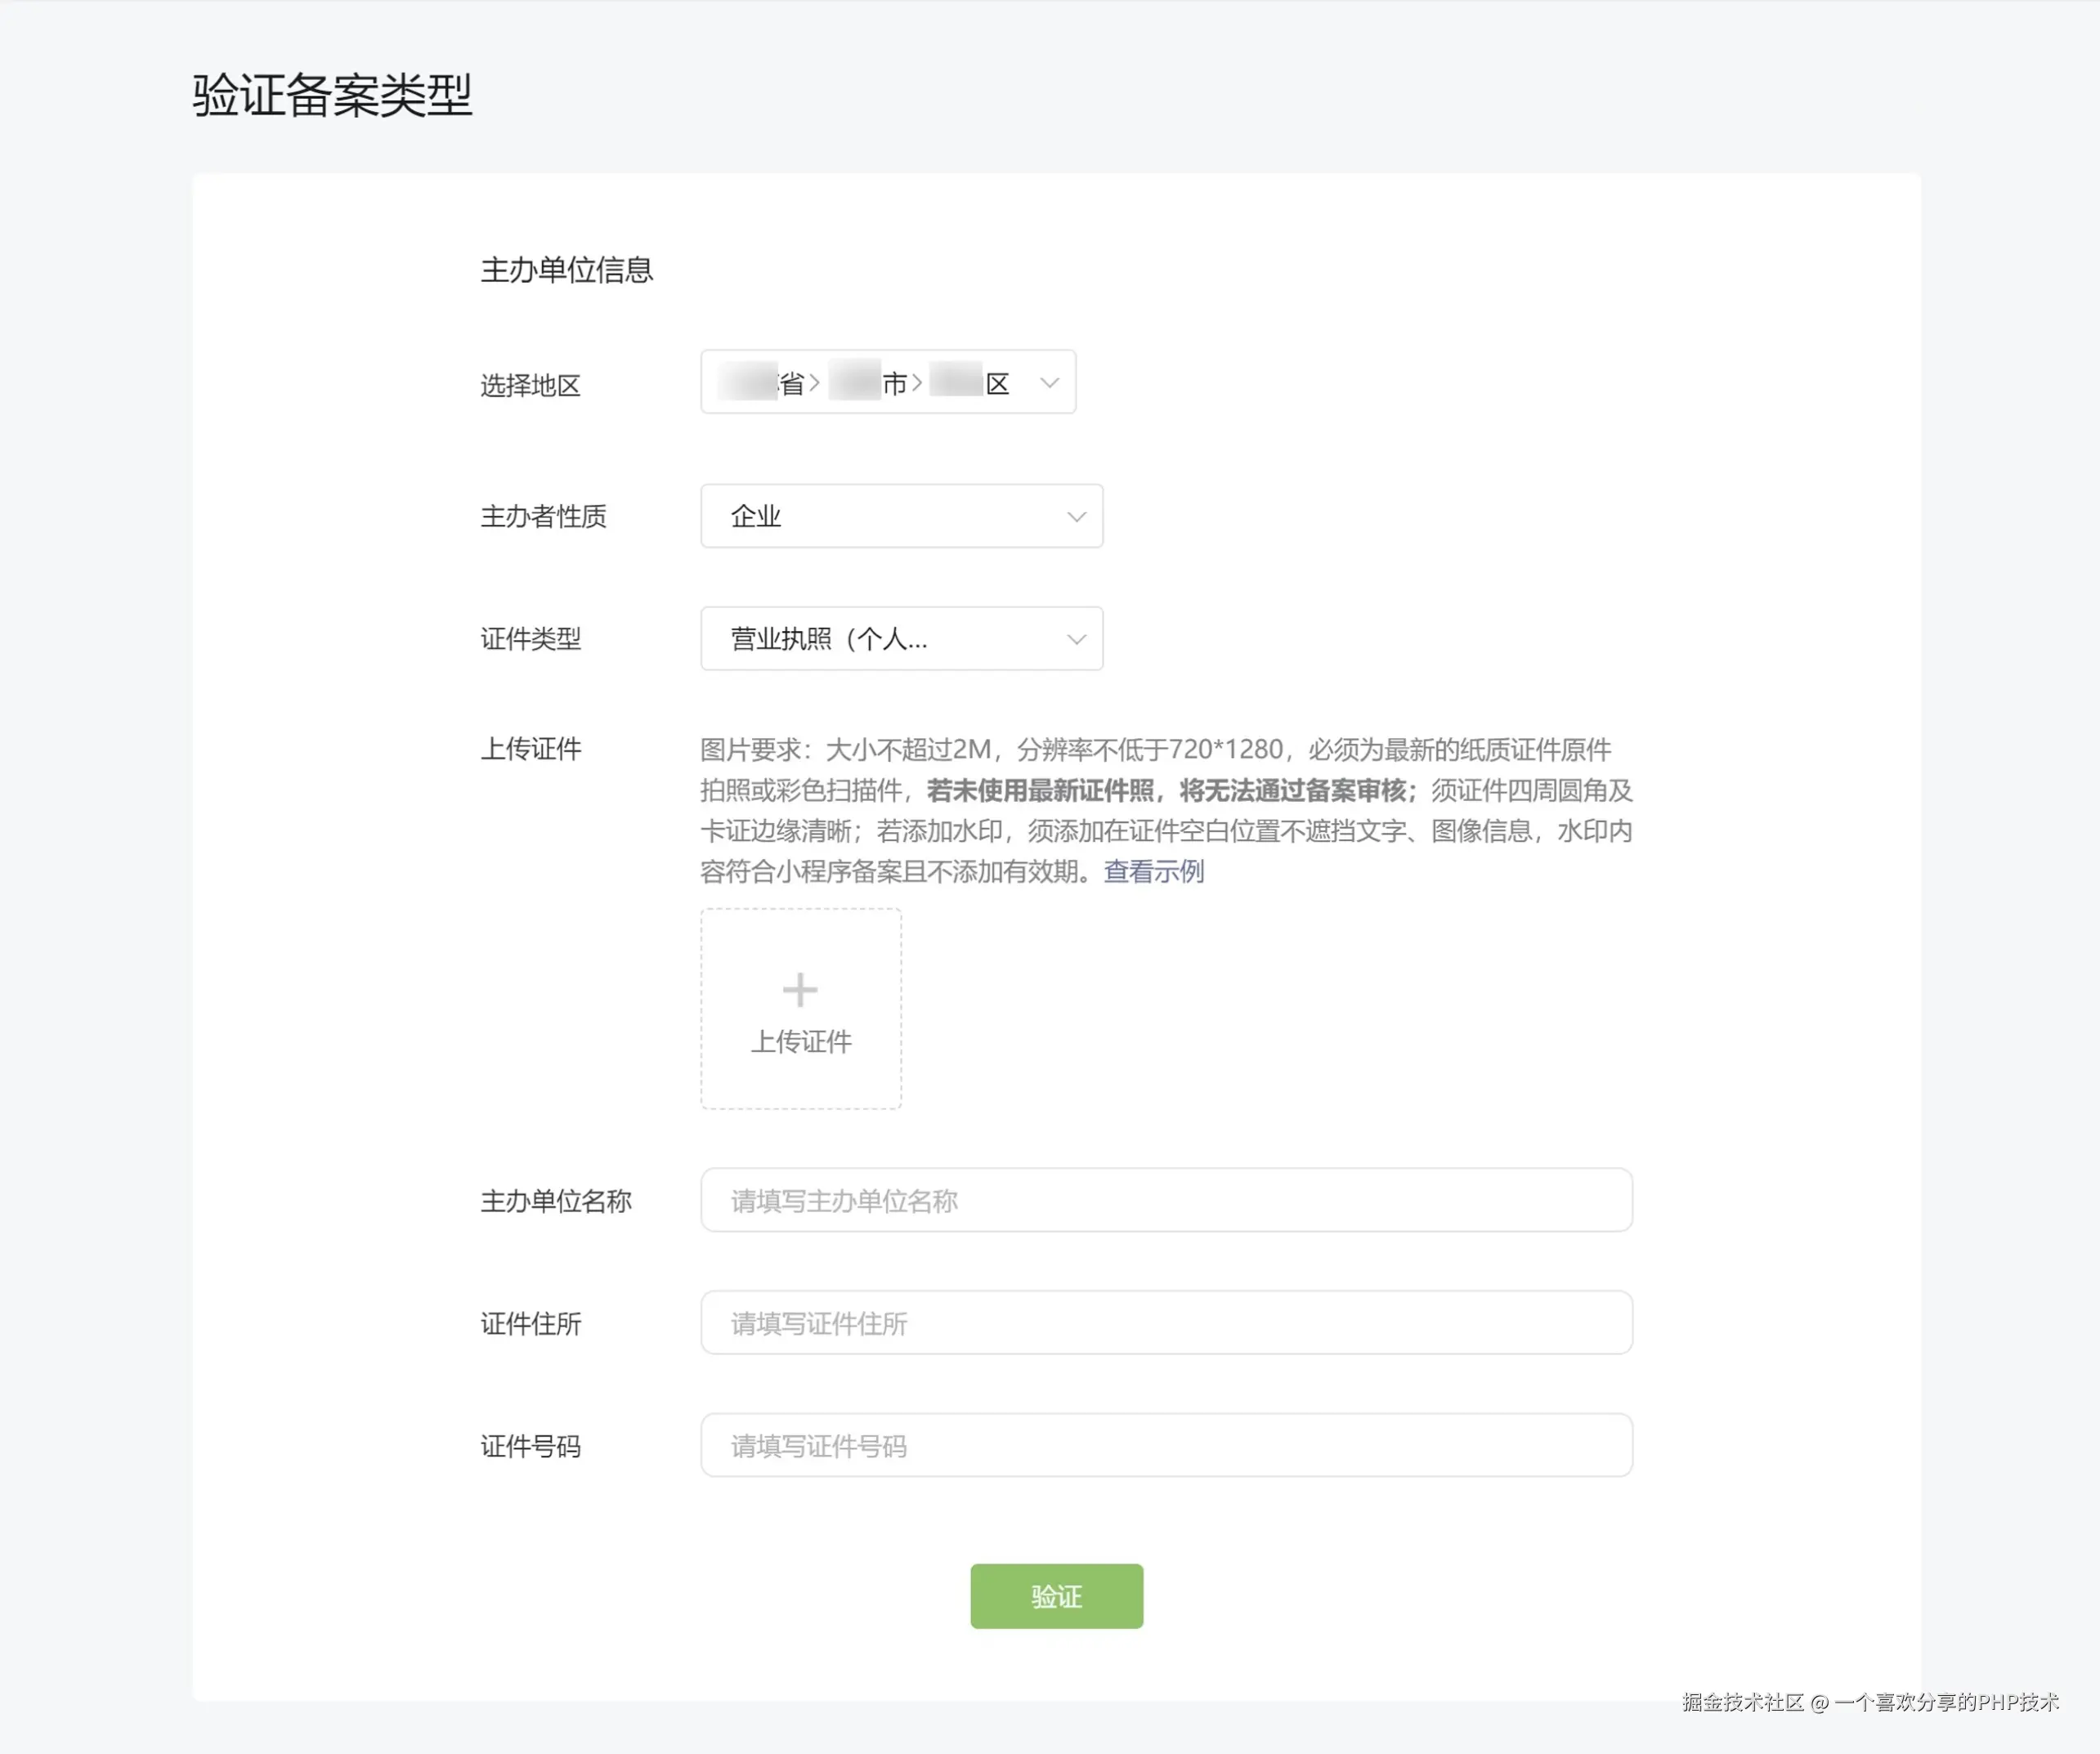The image size is (2100, 1754).
Task: Expand the 主办者性质 dropdown arrow
Action: pyautogui.click(x=1076, y=517)
